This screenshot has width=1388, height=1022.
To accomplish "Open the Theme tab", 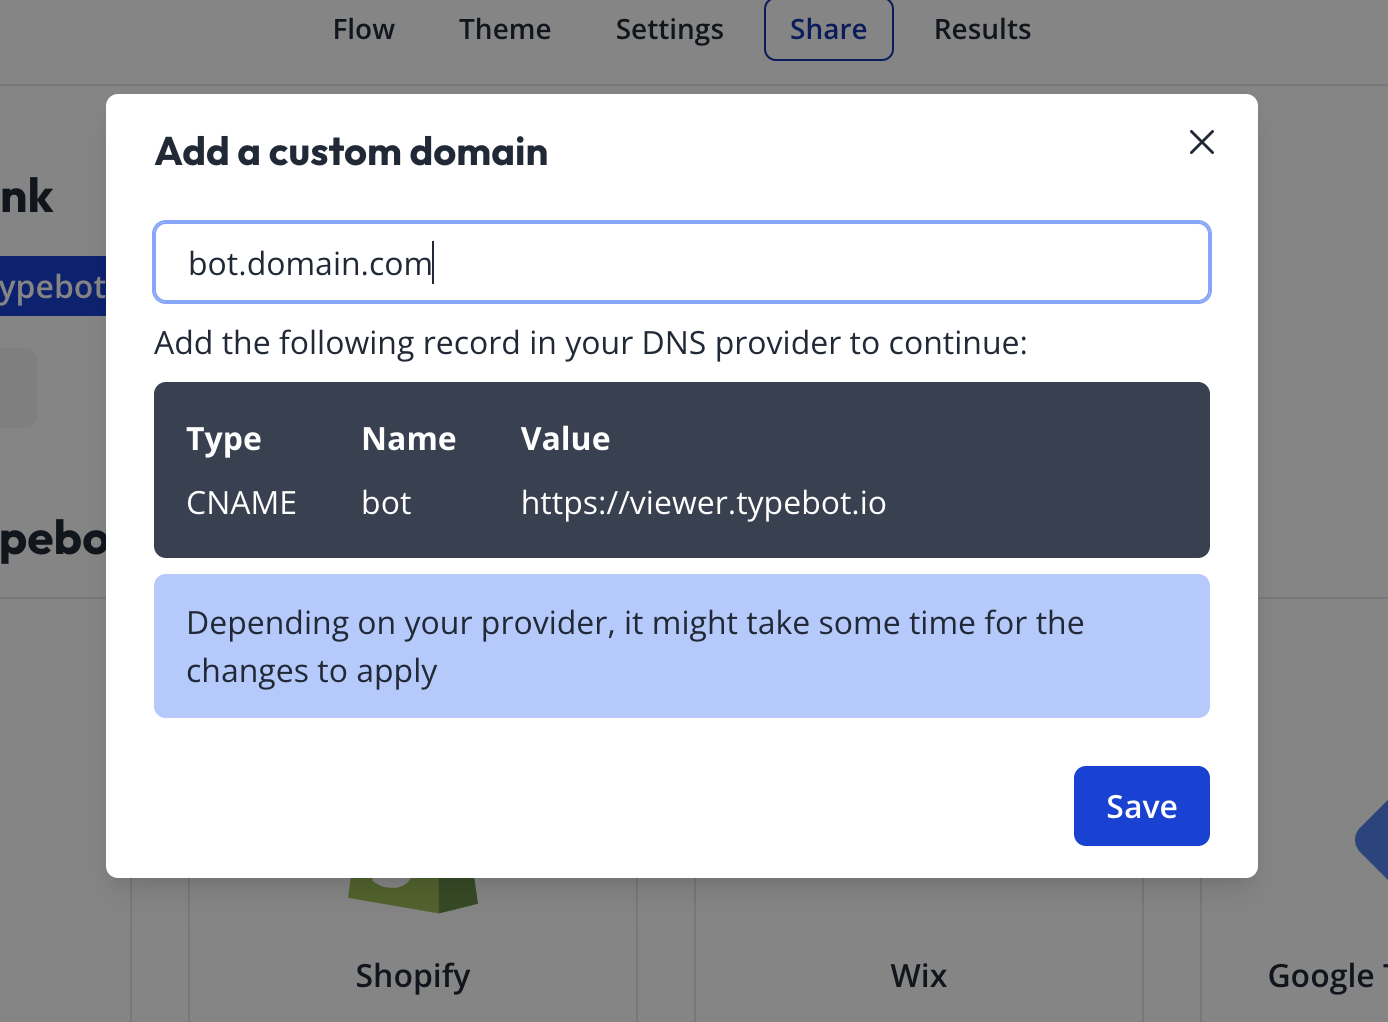I will (x=504, y=29).
